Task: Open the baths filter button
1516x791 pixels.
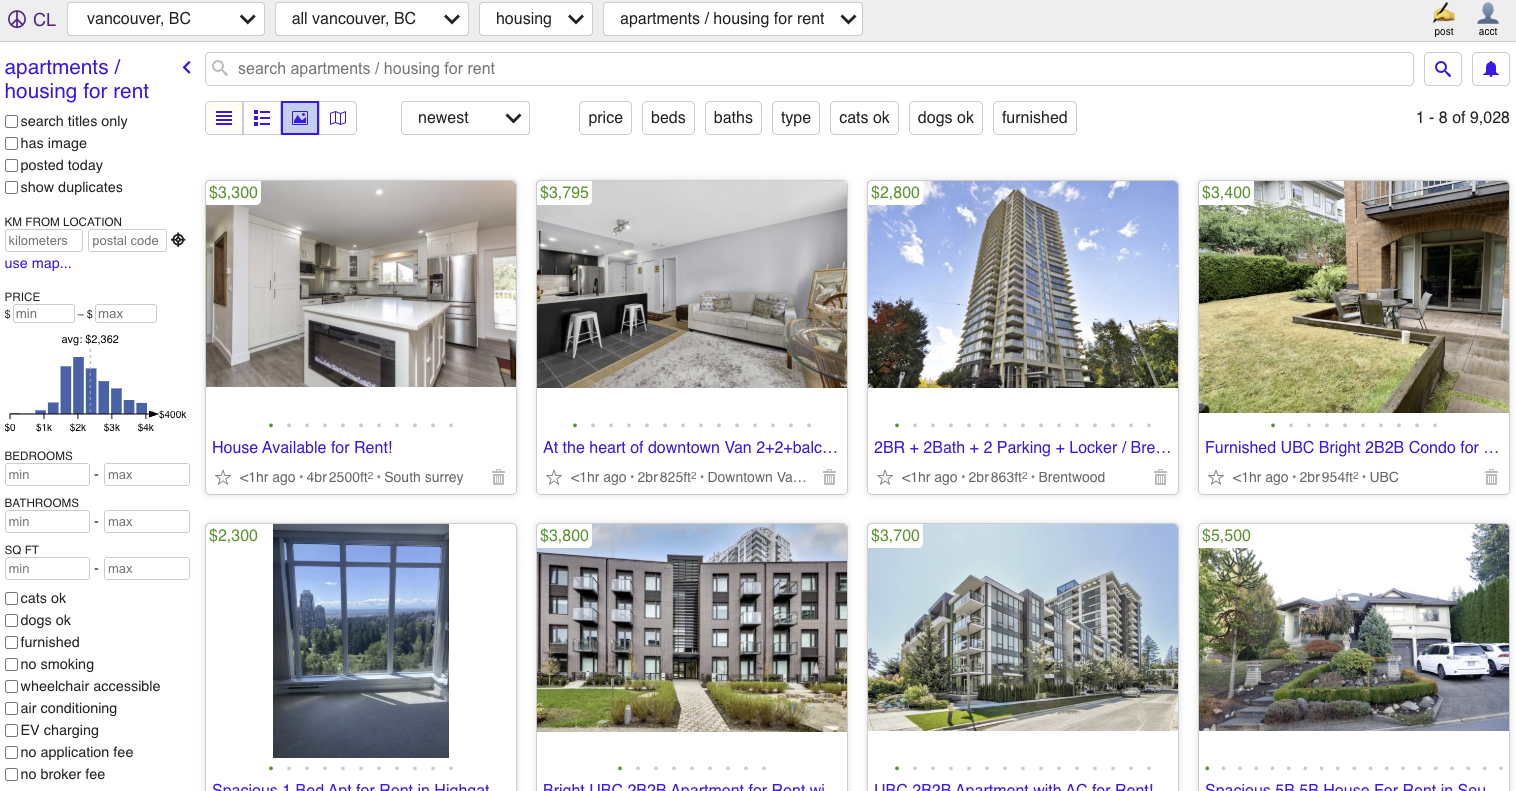Action: pyautogui.click(x=733, y=118)
